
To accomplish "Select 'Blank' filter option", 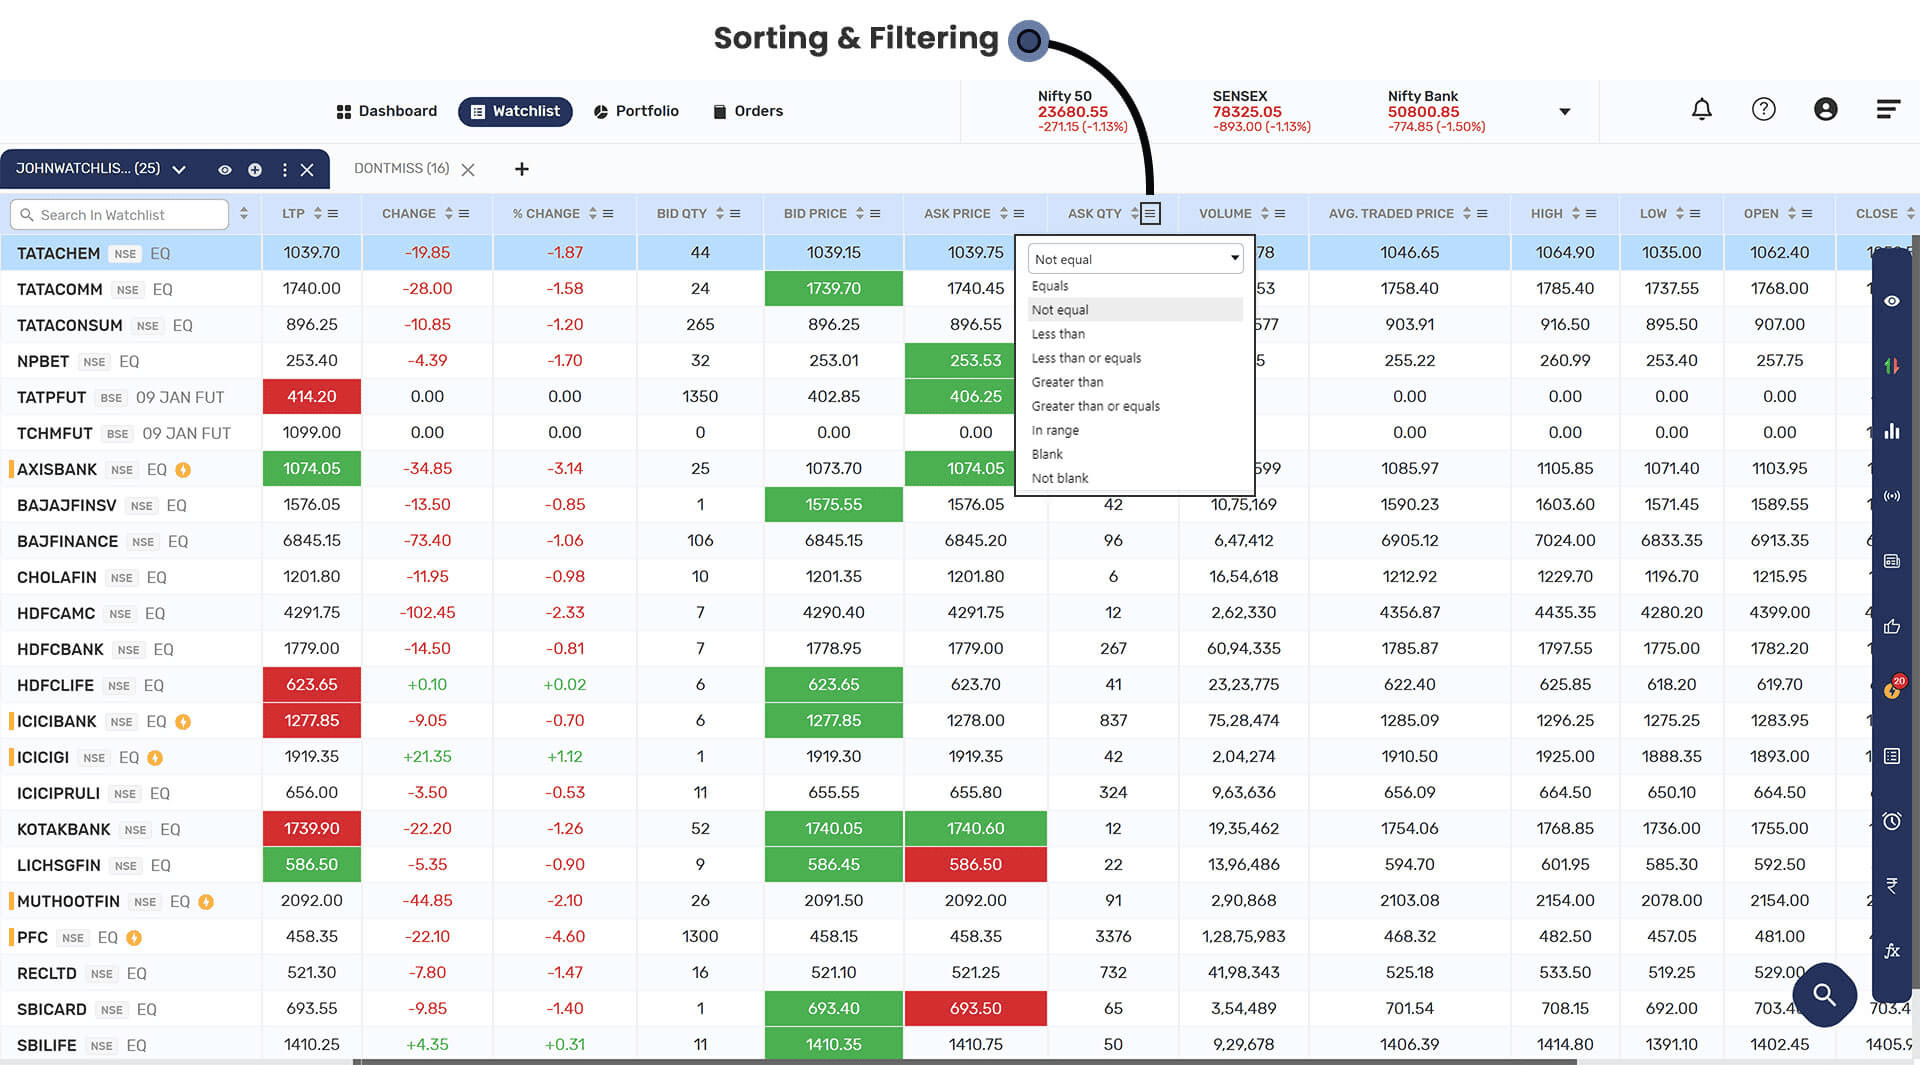I will 1135,454.
